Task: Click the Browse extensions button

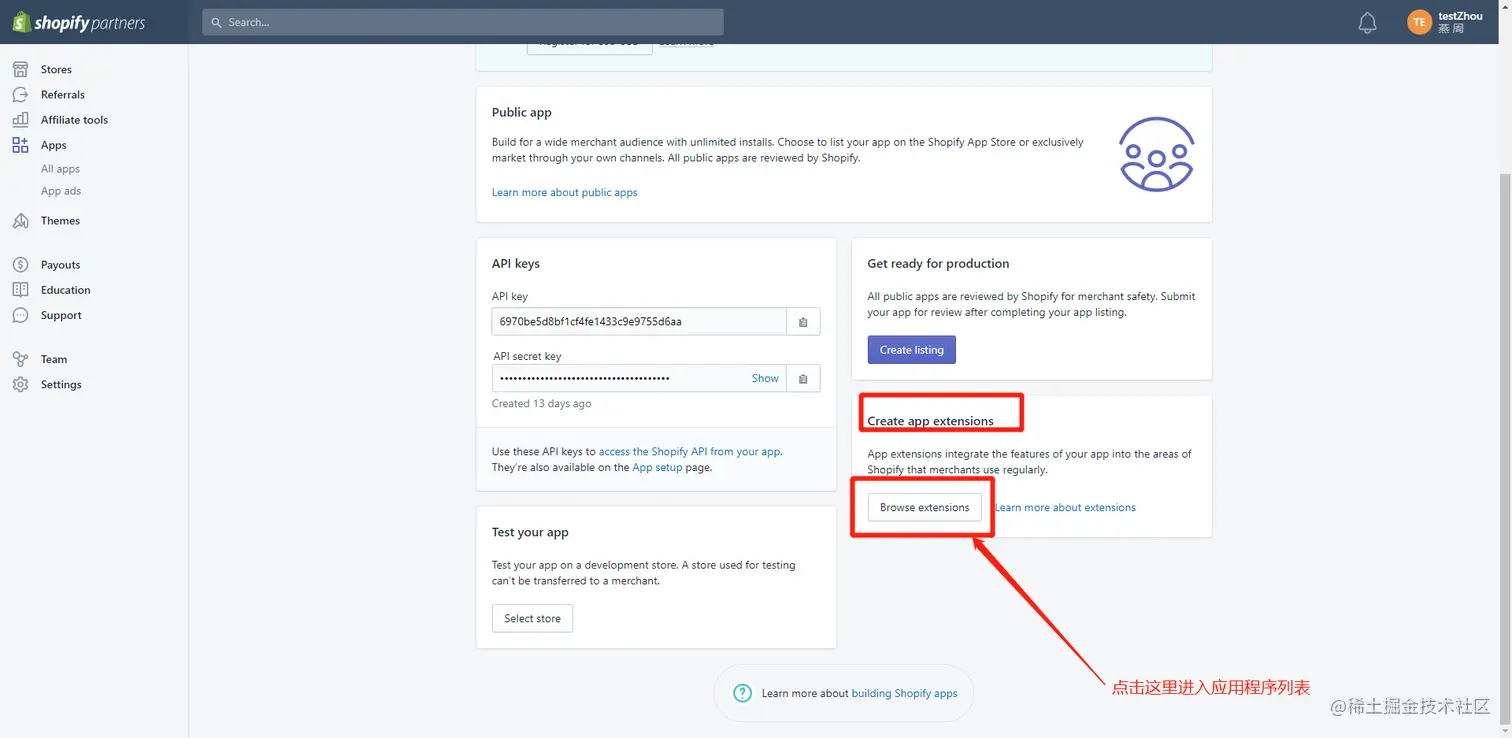Action: (924, 507)
